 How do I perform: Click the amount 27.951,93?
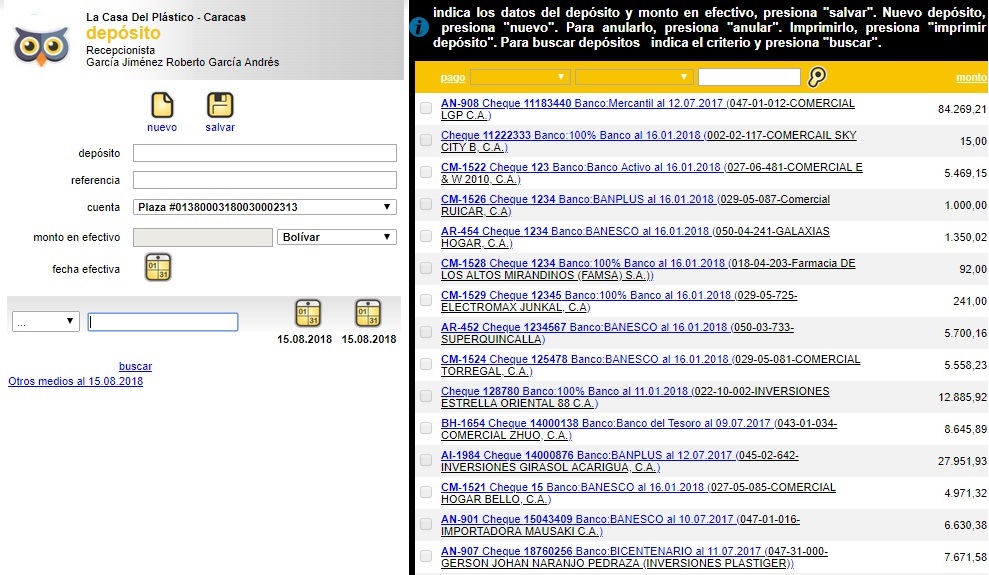click(962, 462)
